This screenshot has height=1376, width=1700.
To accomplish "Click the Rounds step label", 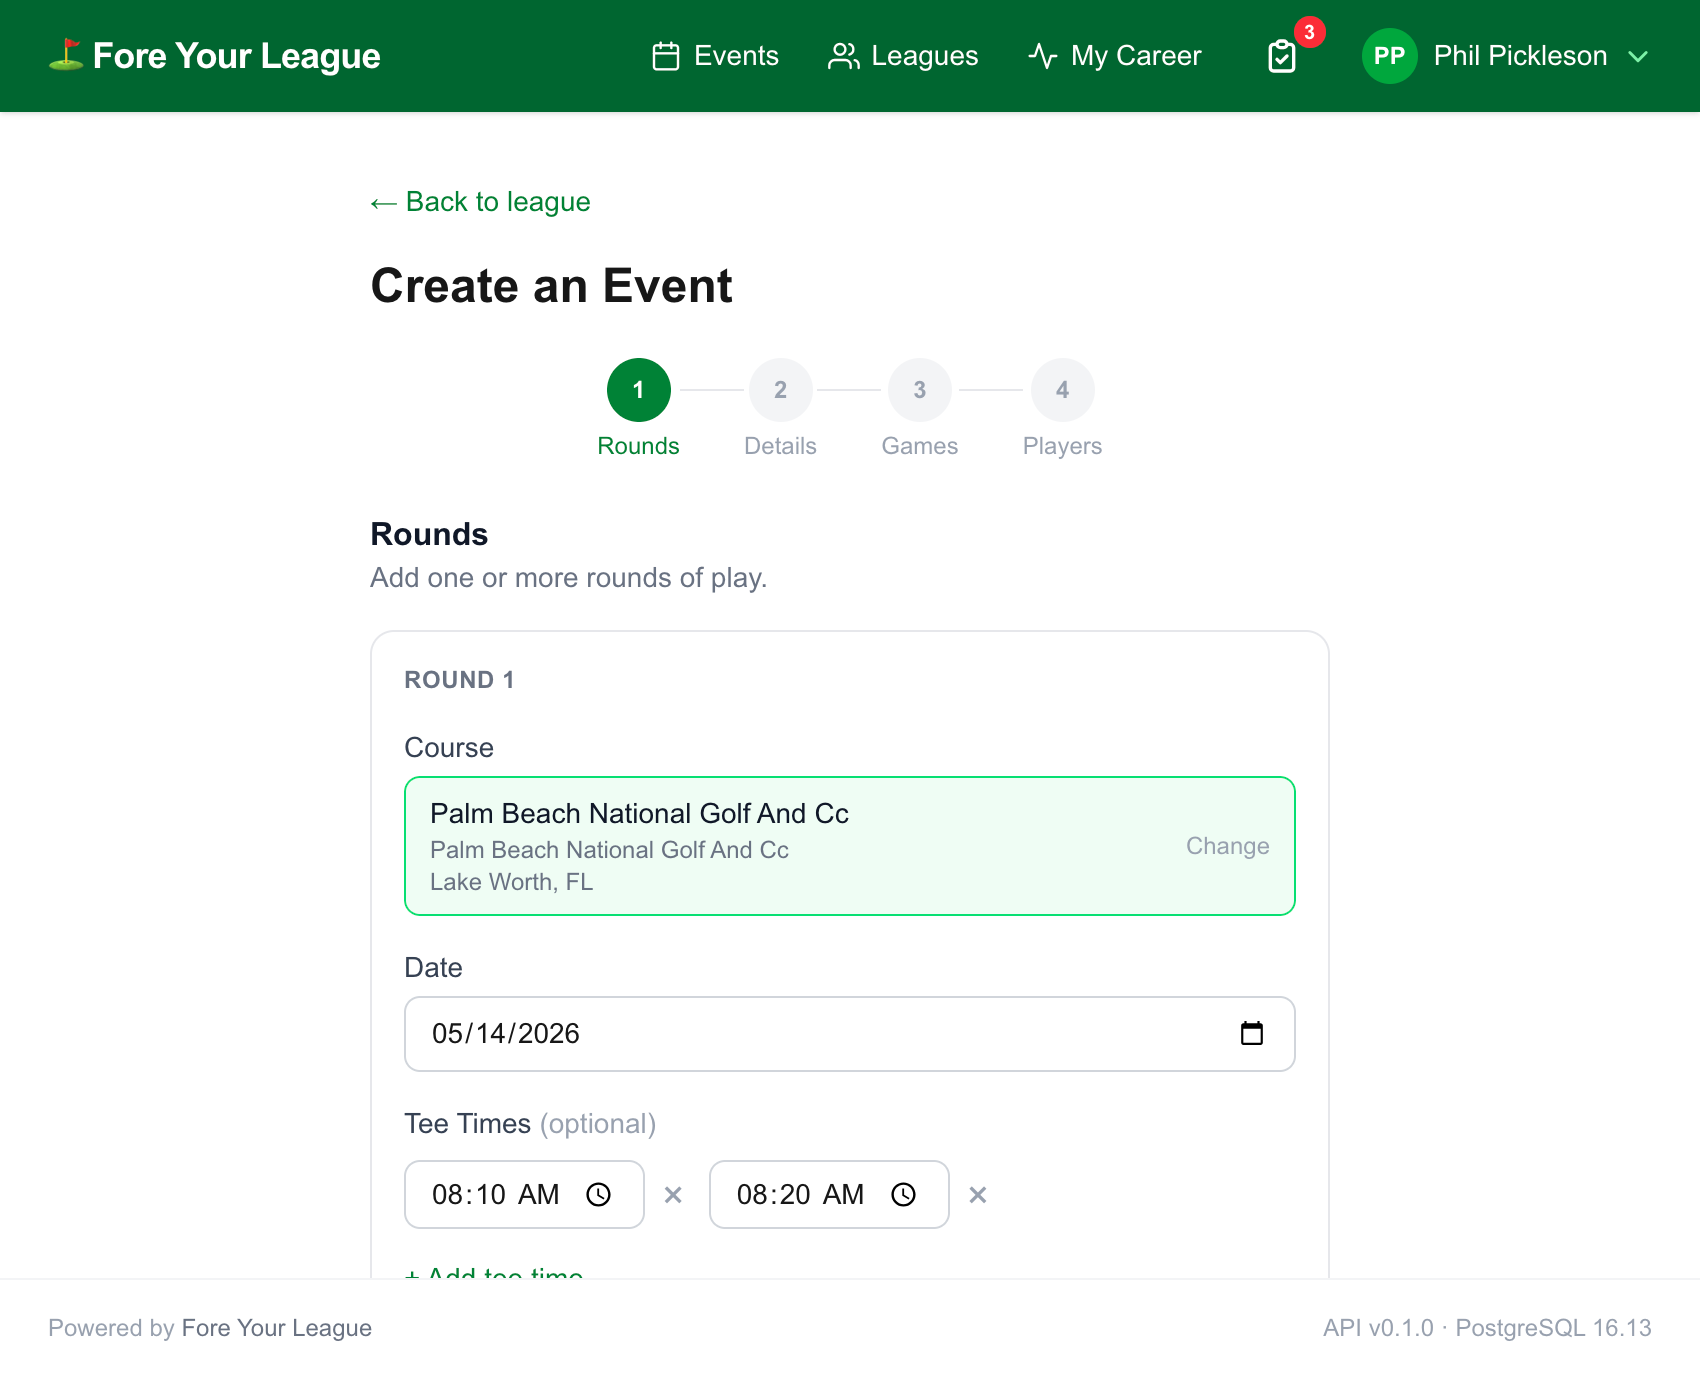I will 639,446.
